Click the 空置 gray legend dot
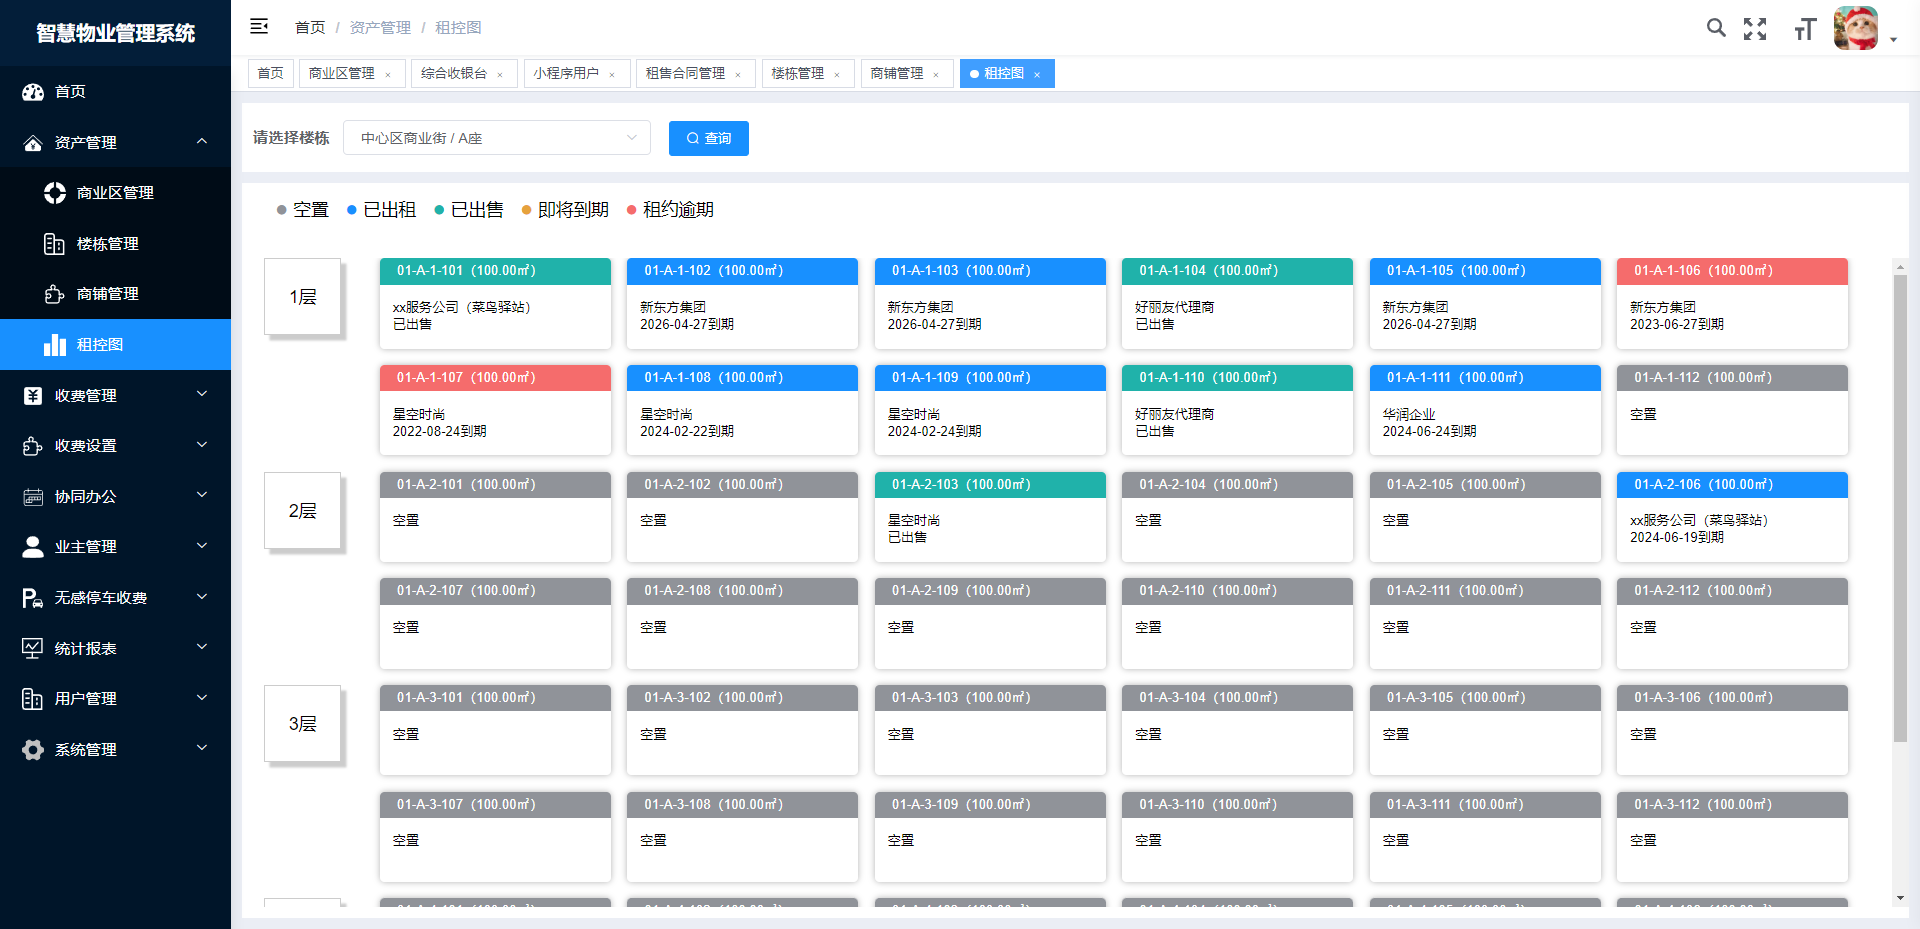 (x=282, y=210)
